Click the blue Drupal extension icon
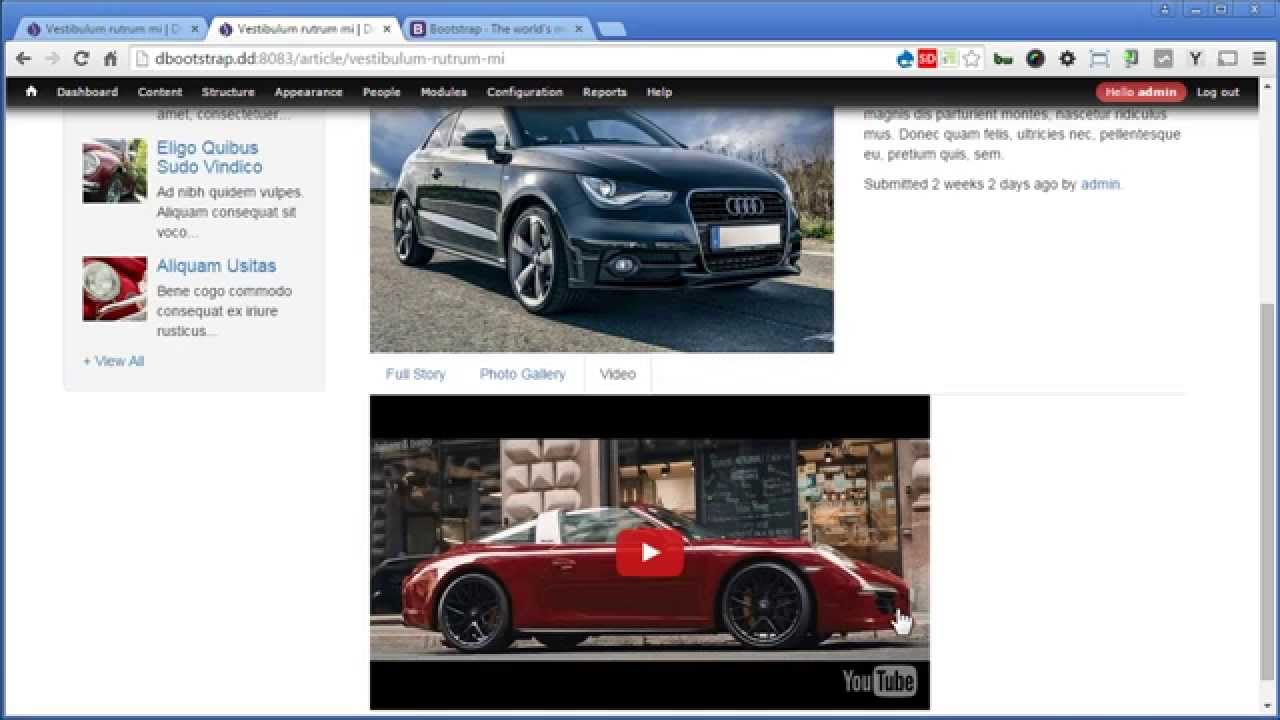1280x720 pixels. [x=905, y=59]
